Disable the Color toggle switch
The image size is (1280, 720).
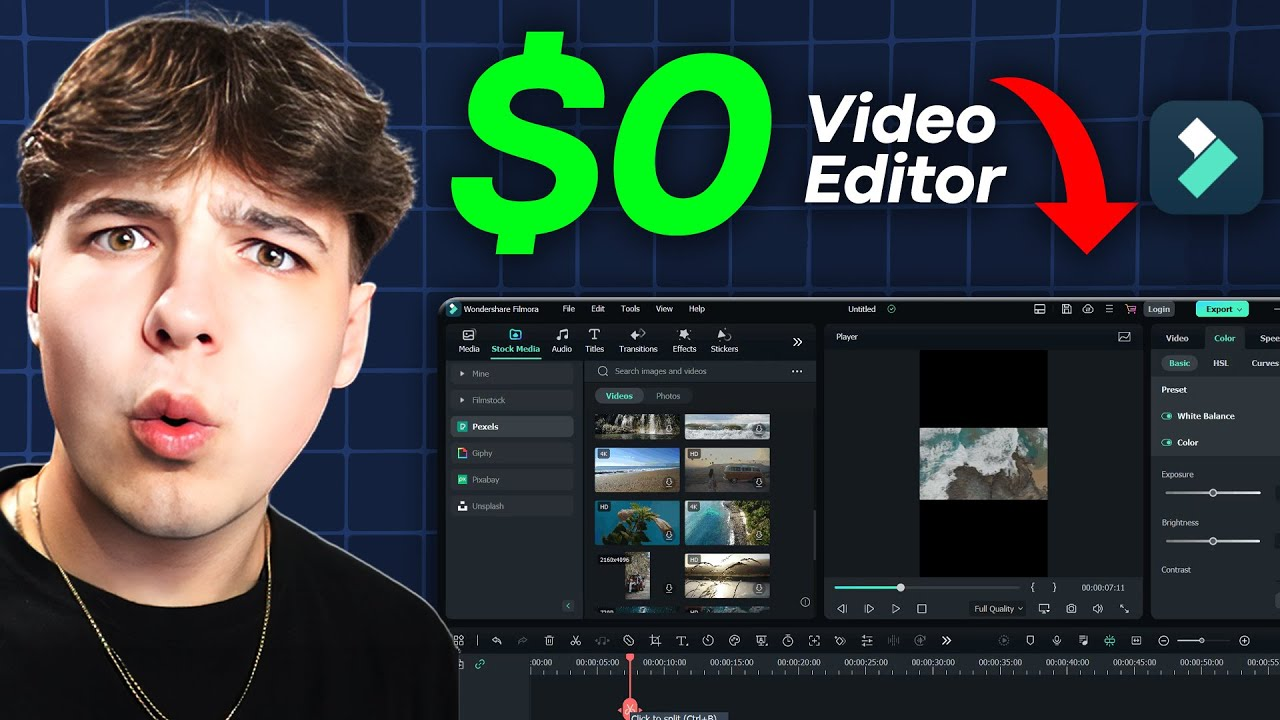(1167, 443)
